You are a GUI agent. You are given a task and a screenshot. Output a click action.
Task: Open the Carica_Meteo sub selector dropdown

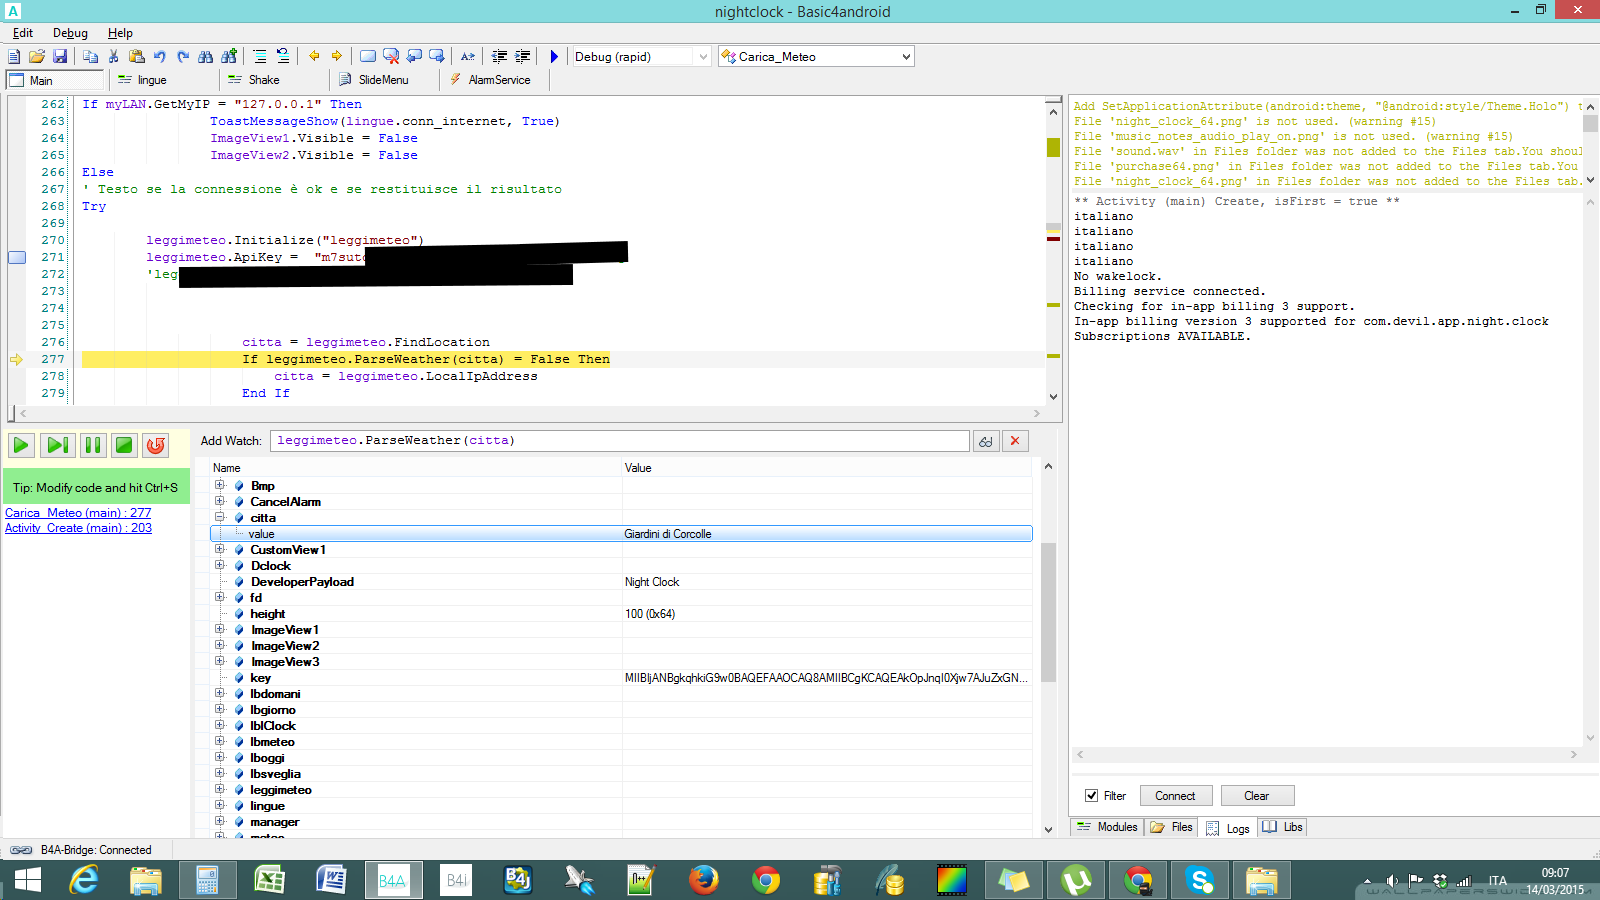coord(906,57)
